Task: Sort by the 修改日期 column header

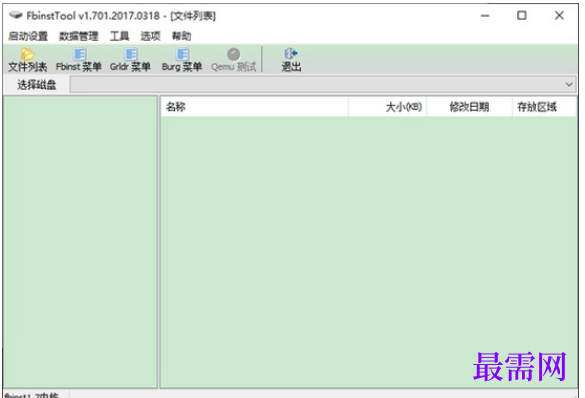Action: (x=469, y=107)
